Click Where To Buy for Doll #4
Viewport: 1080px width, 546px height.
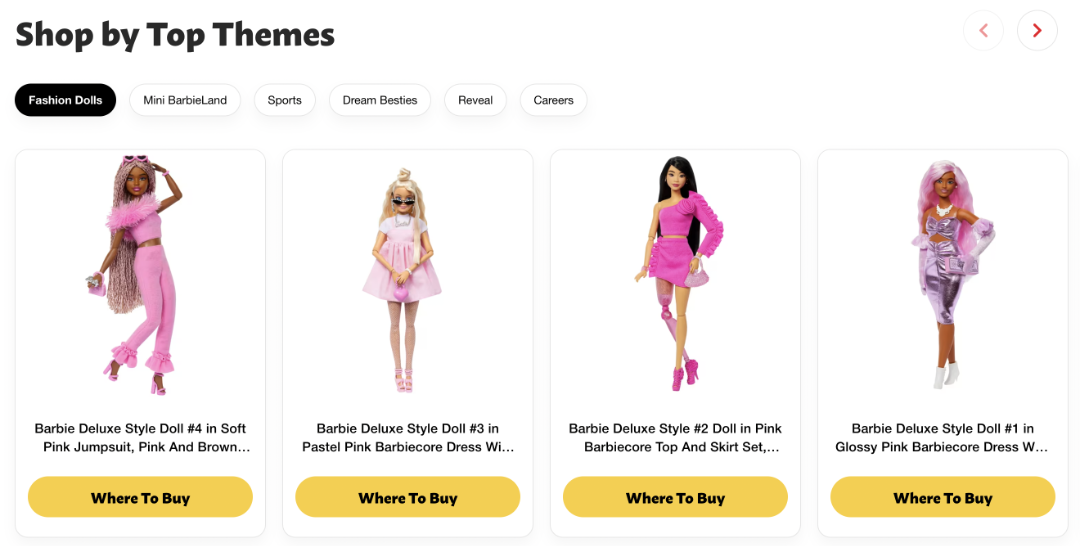click(140, 497)
